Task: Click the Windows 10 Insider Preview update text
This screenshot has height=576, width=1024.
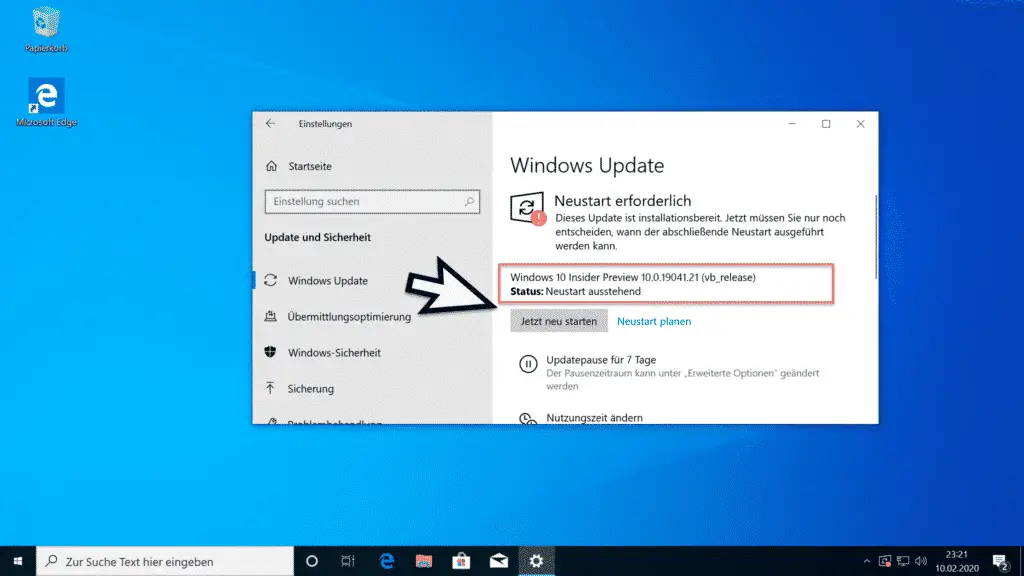Action: (x=633, y=278)
